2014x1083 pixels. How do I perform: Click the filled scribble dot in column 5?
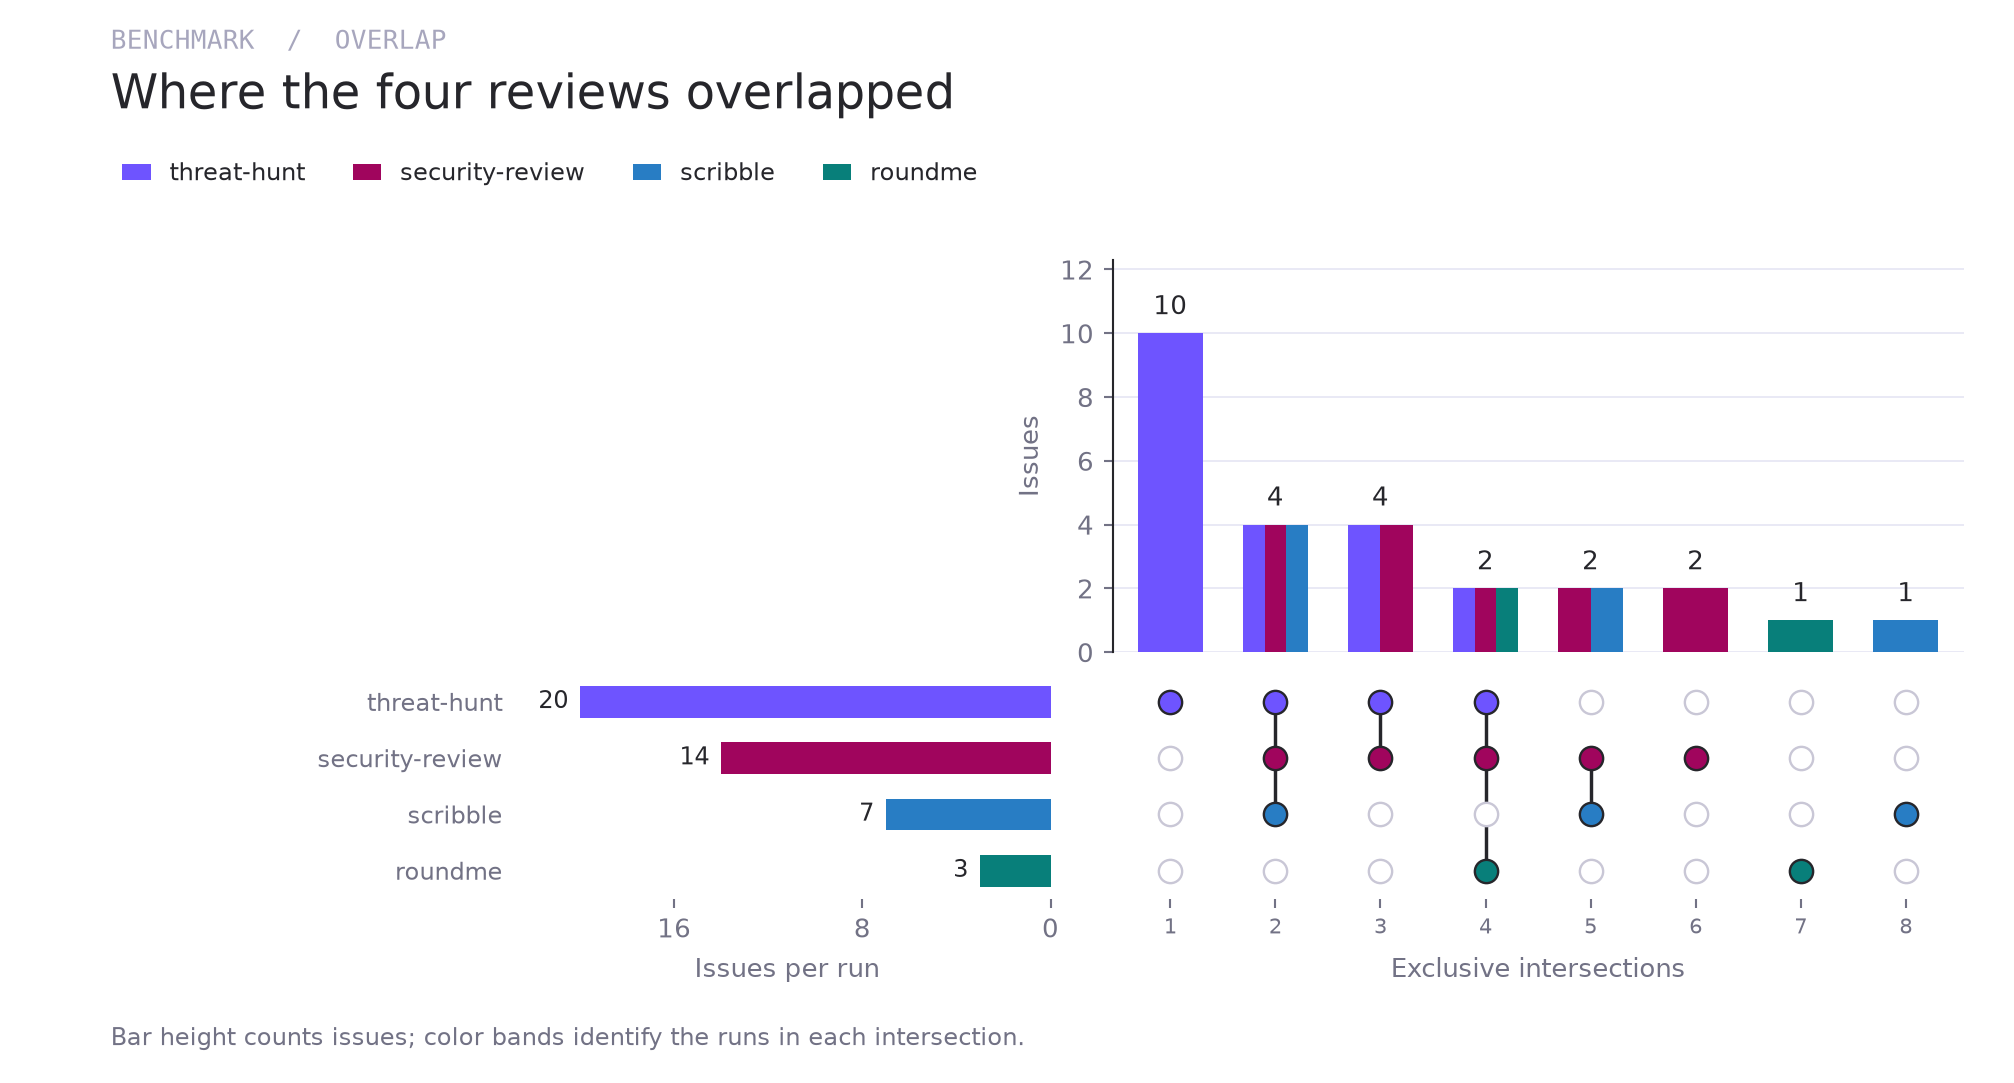pyautogui.click(x=1591, y=814)
